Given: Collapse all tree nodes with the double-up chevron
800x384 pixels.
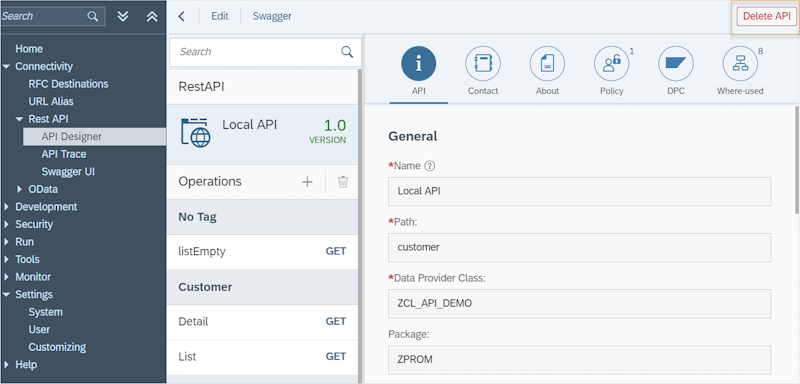Looking at the screenshot, I should pos(152,16).
